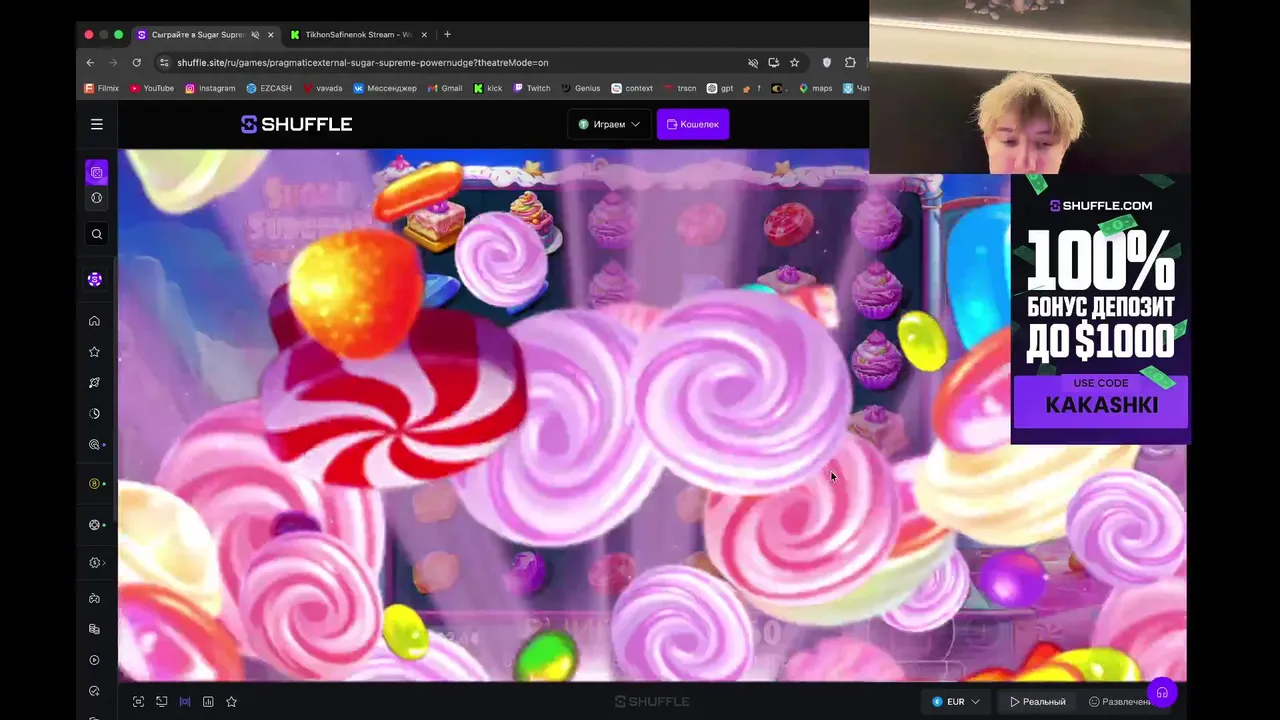Open the Мессенджер bookmark
The height and width of the screenshot is (720, 1280).
tap(385, 88)
